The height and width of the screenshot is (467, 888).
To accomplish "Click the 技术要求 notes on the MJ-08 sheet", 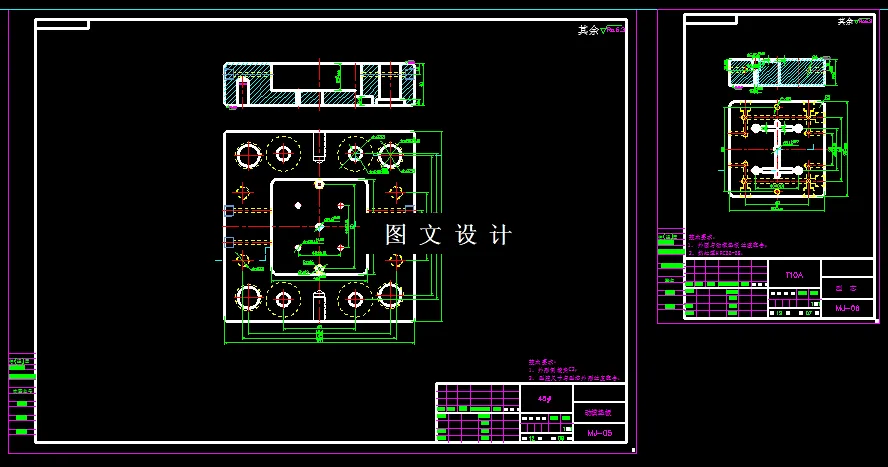I will [x=728, y=245].
